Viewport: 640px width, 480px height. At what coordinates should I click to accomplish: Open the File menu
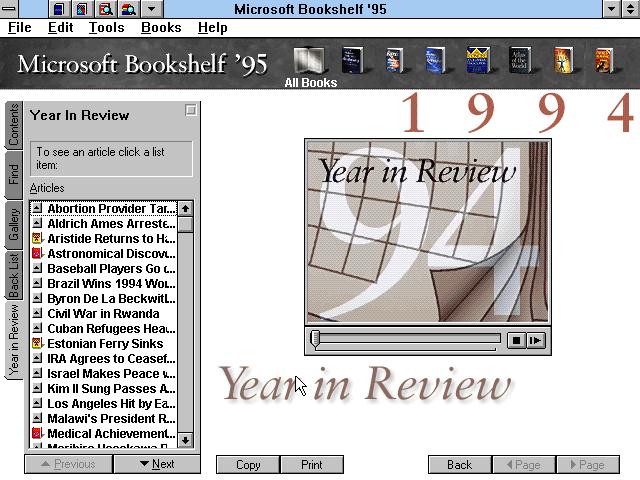[x=20, y=27]
